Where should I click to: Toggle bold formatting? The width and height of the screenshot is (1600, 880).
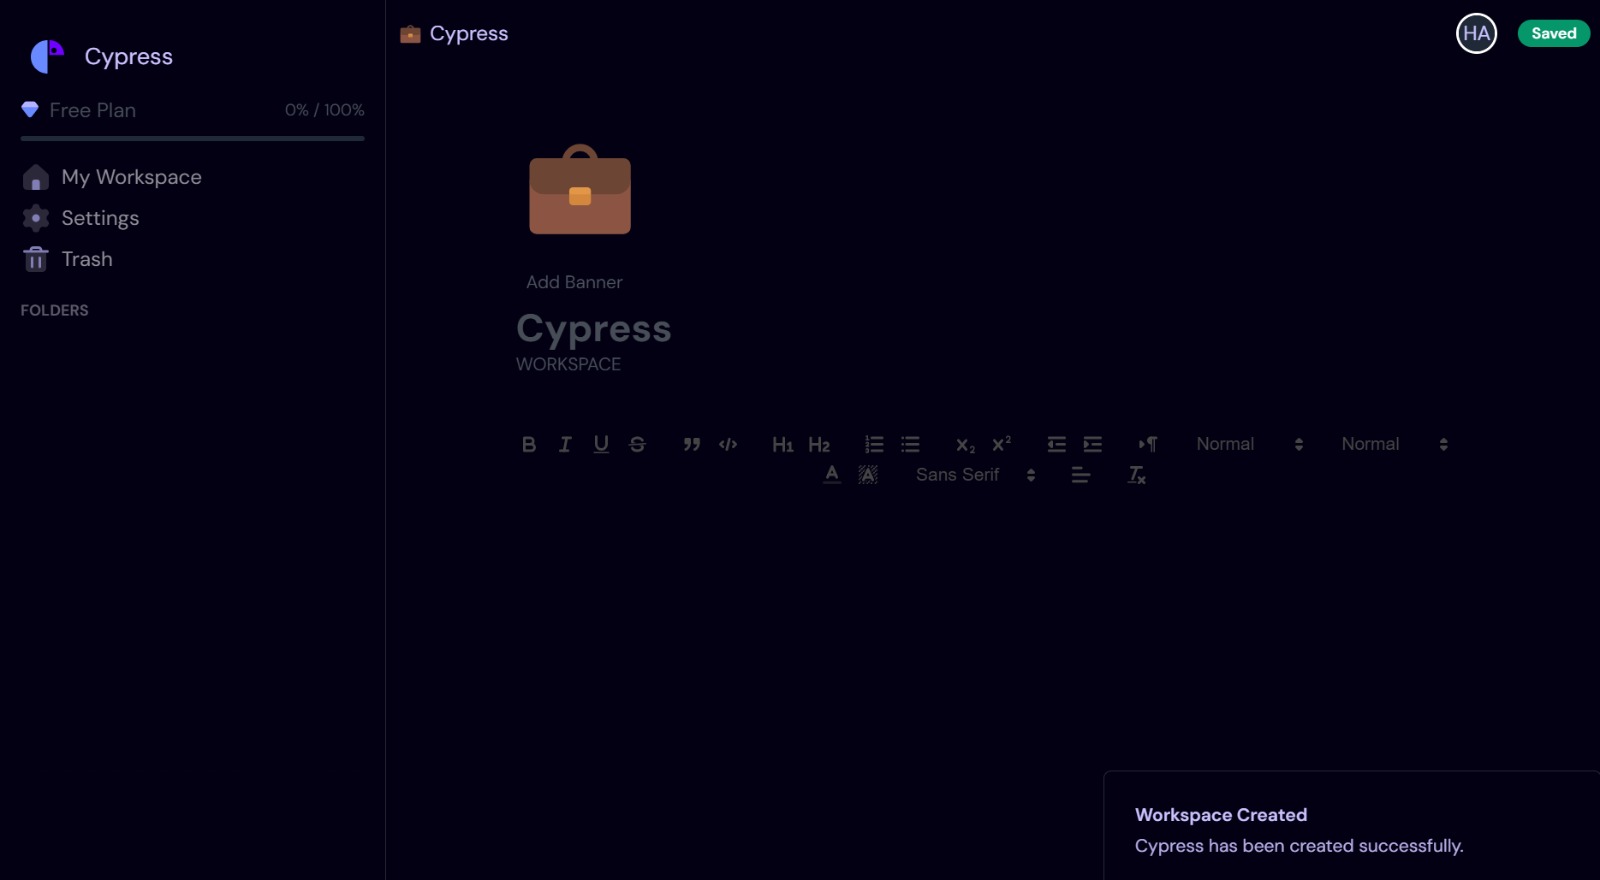pos(529,444)
